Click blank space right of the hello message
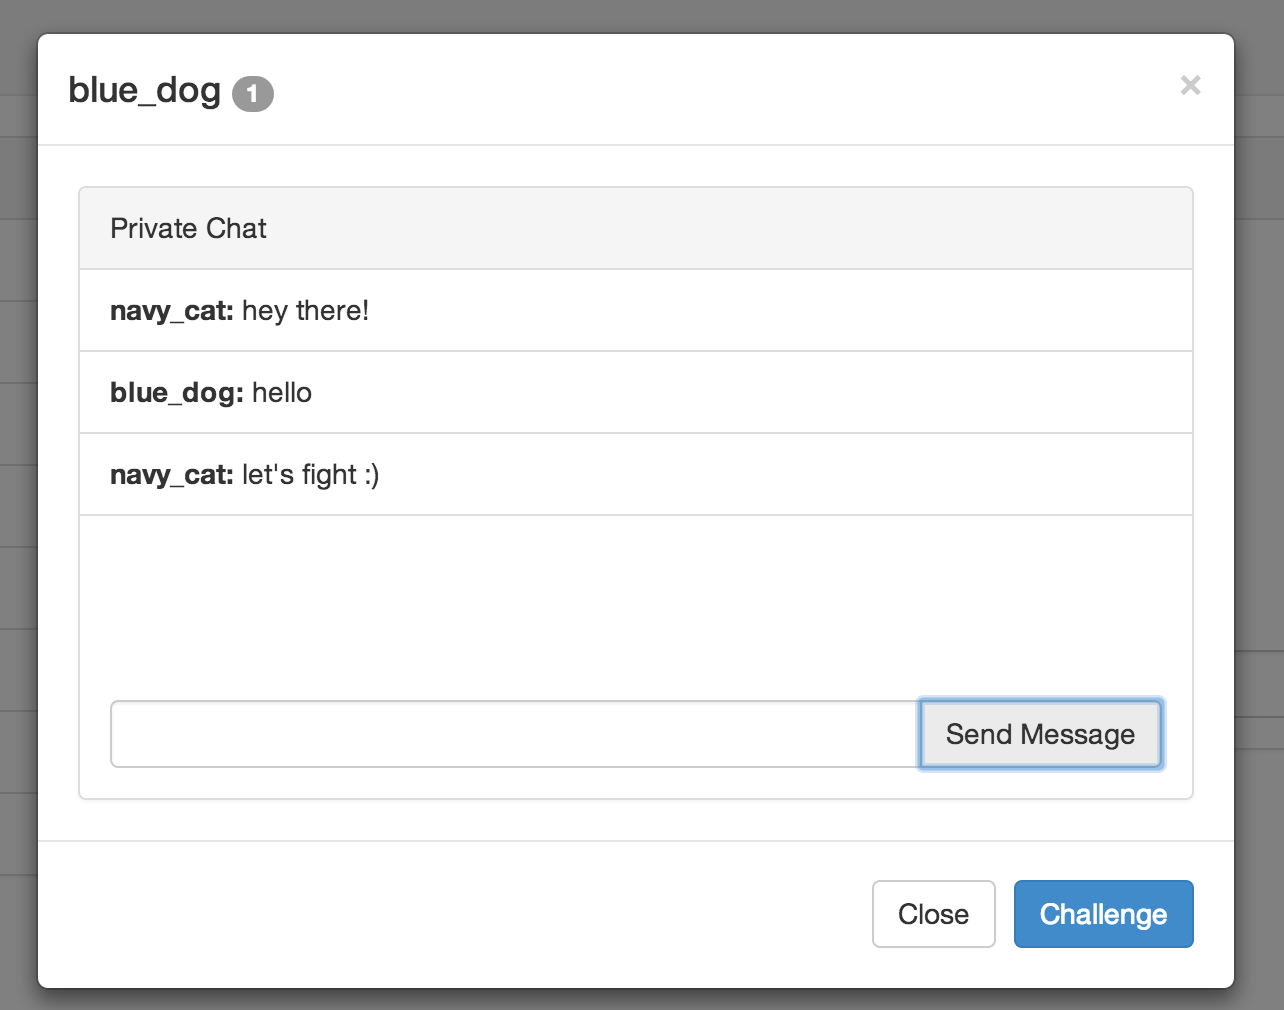1284x1010 pixels. click(750, 393)
